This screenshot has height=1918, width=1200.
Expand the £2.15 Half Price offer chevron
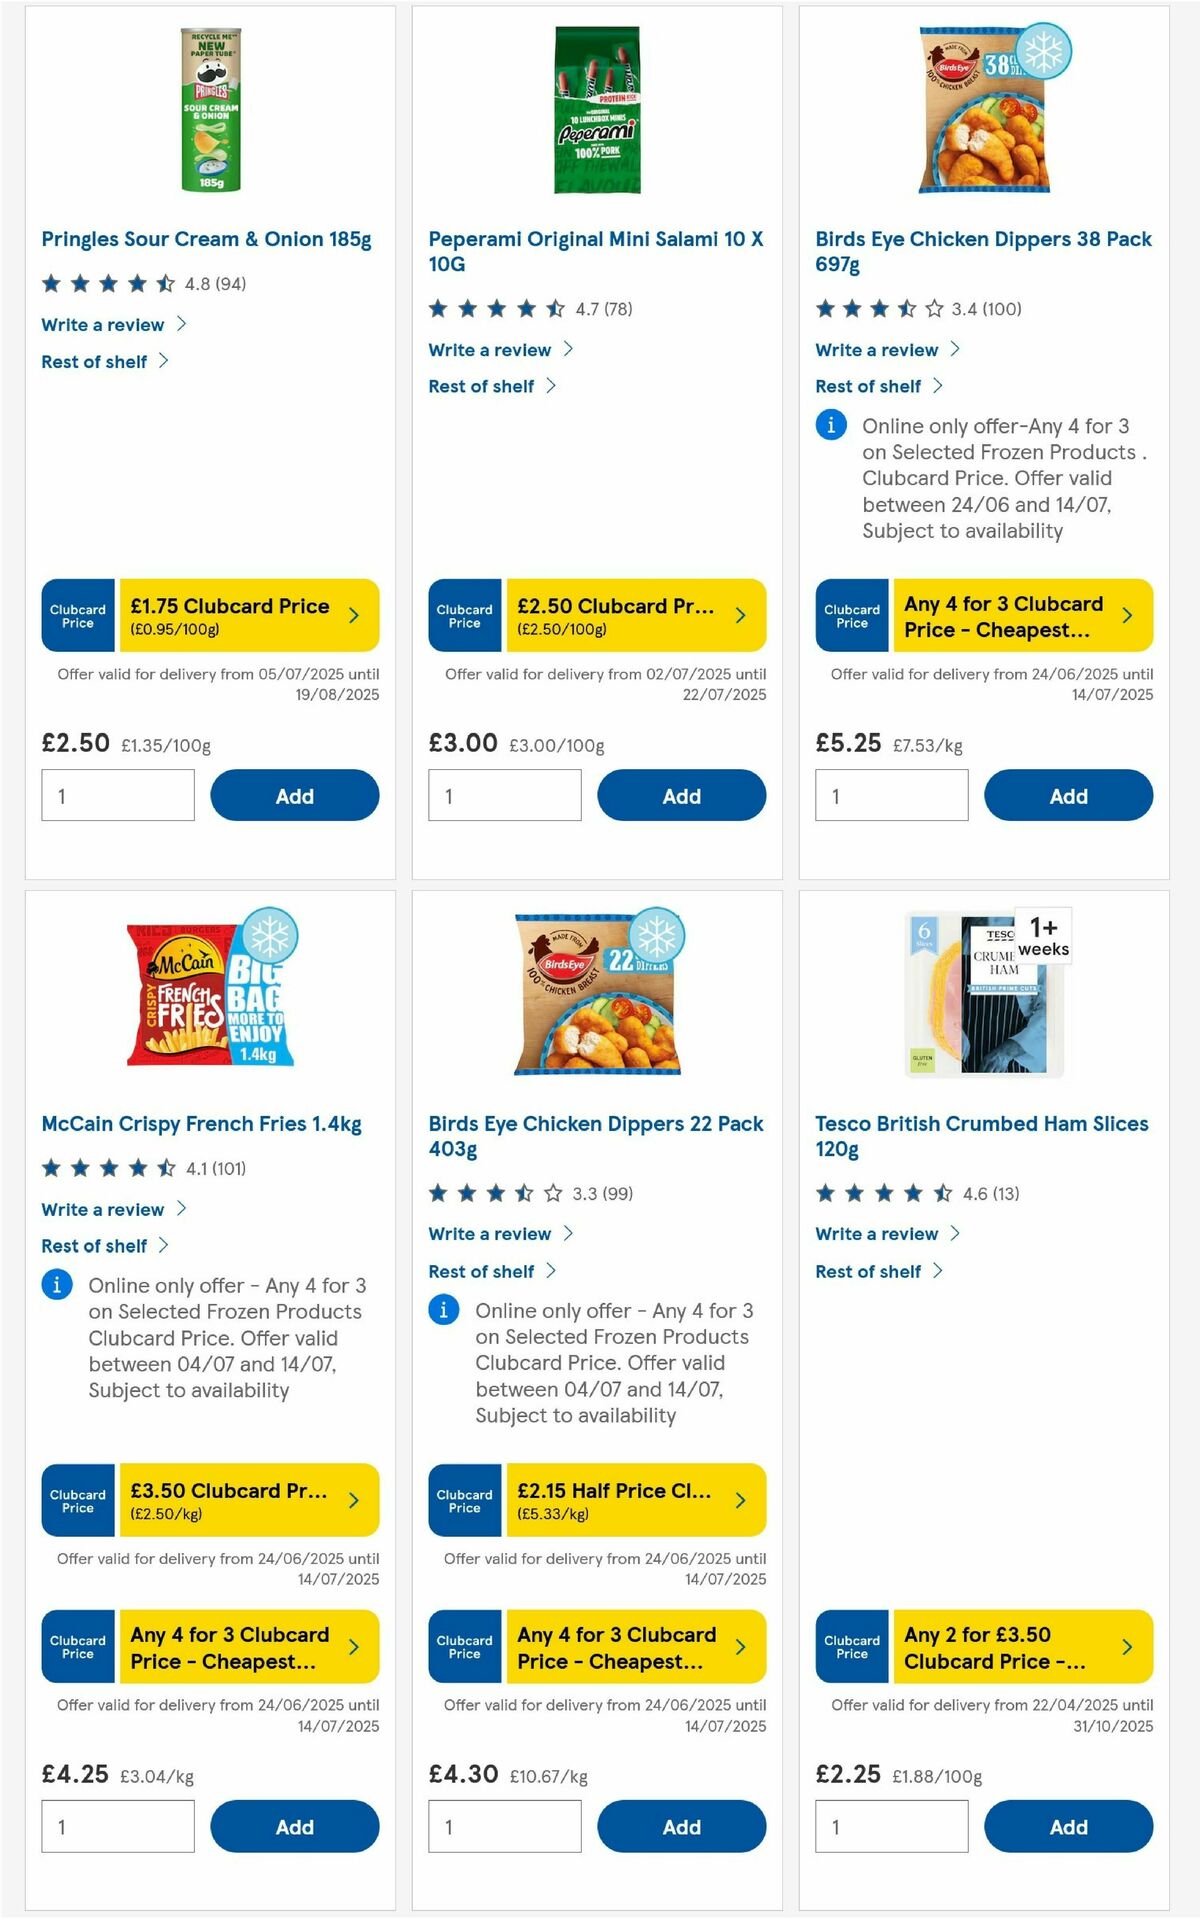coord(741,1500)
